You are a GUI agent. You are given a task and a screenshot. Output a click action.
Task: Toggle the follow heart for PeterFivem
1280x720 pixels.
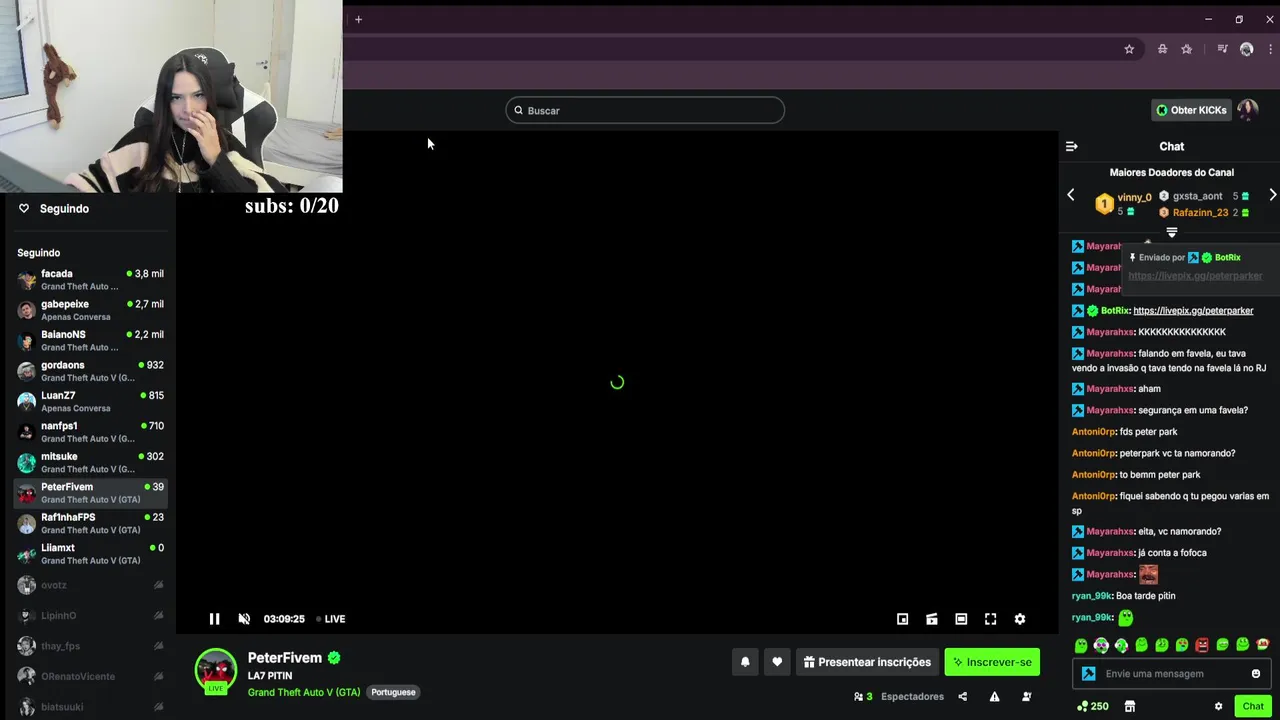coord(777,662)
